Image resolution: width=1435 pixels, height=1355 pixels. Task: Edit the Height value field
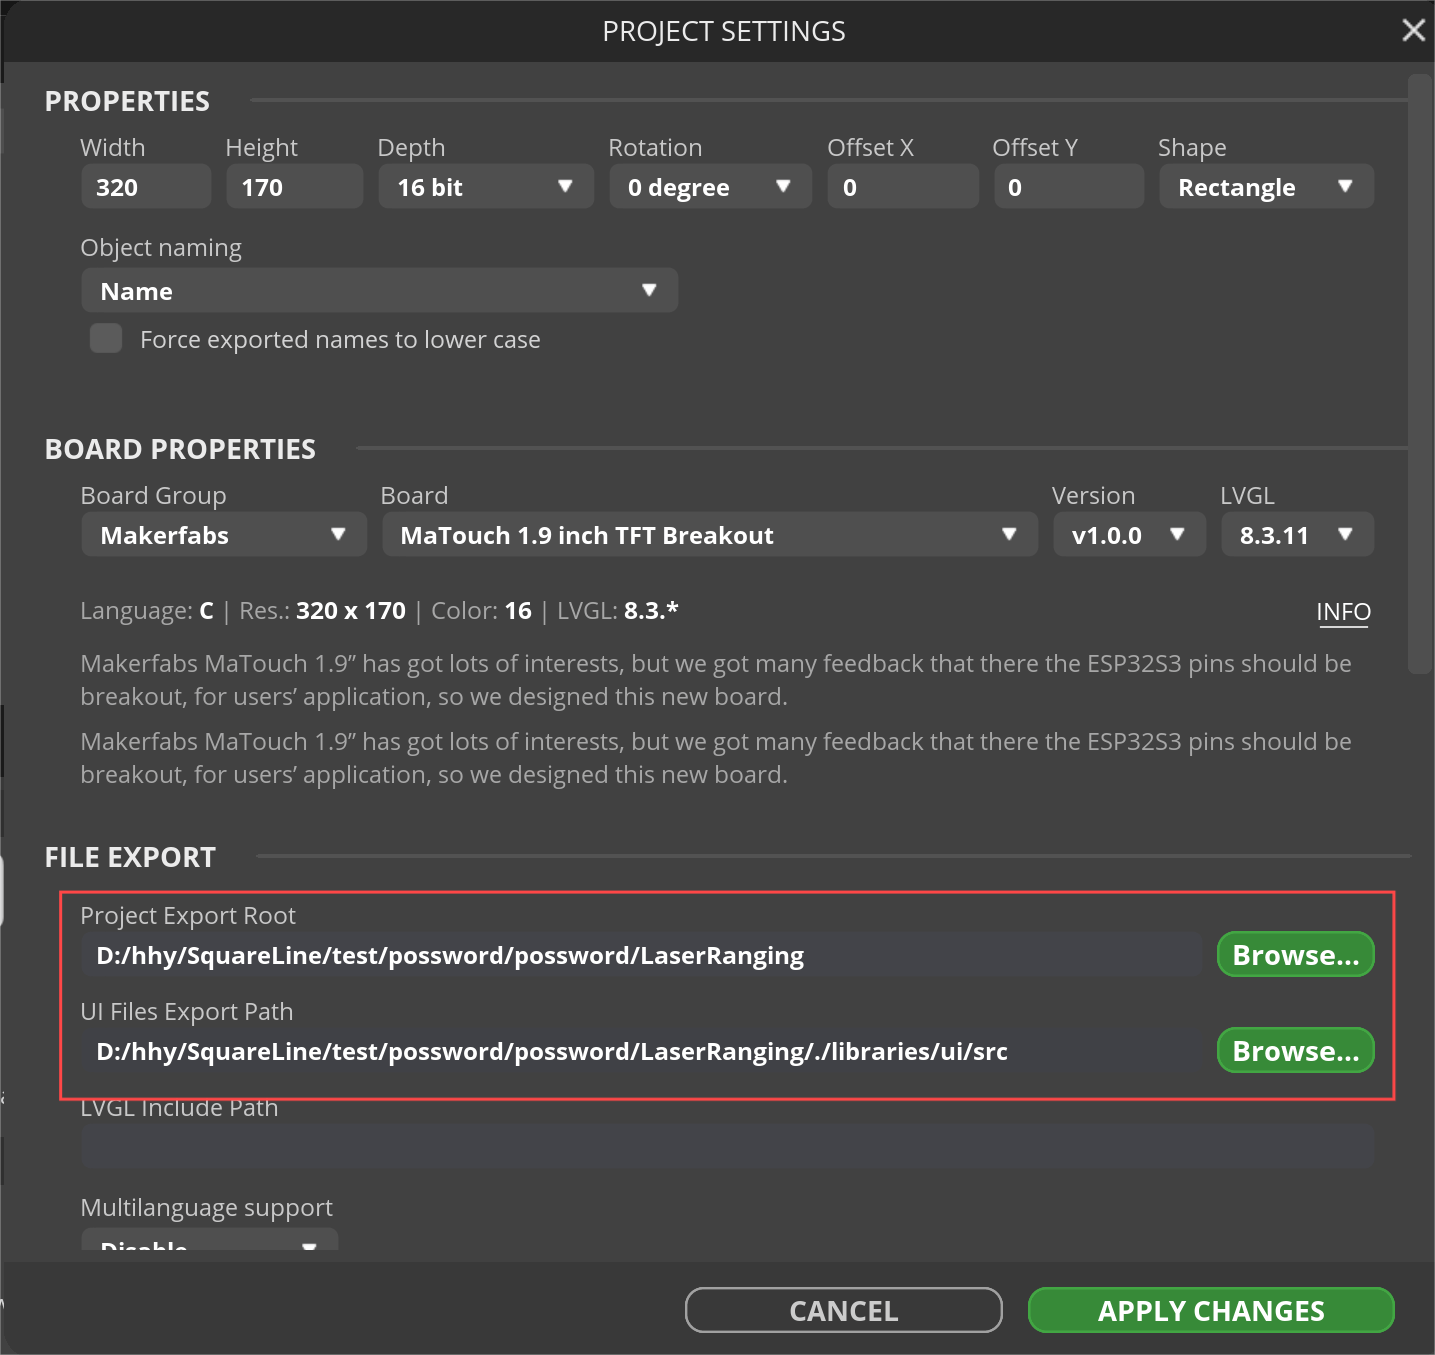point(293,186)
